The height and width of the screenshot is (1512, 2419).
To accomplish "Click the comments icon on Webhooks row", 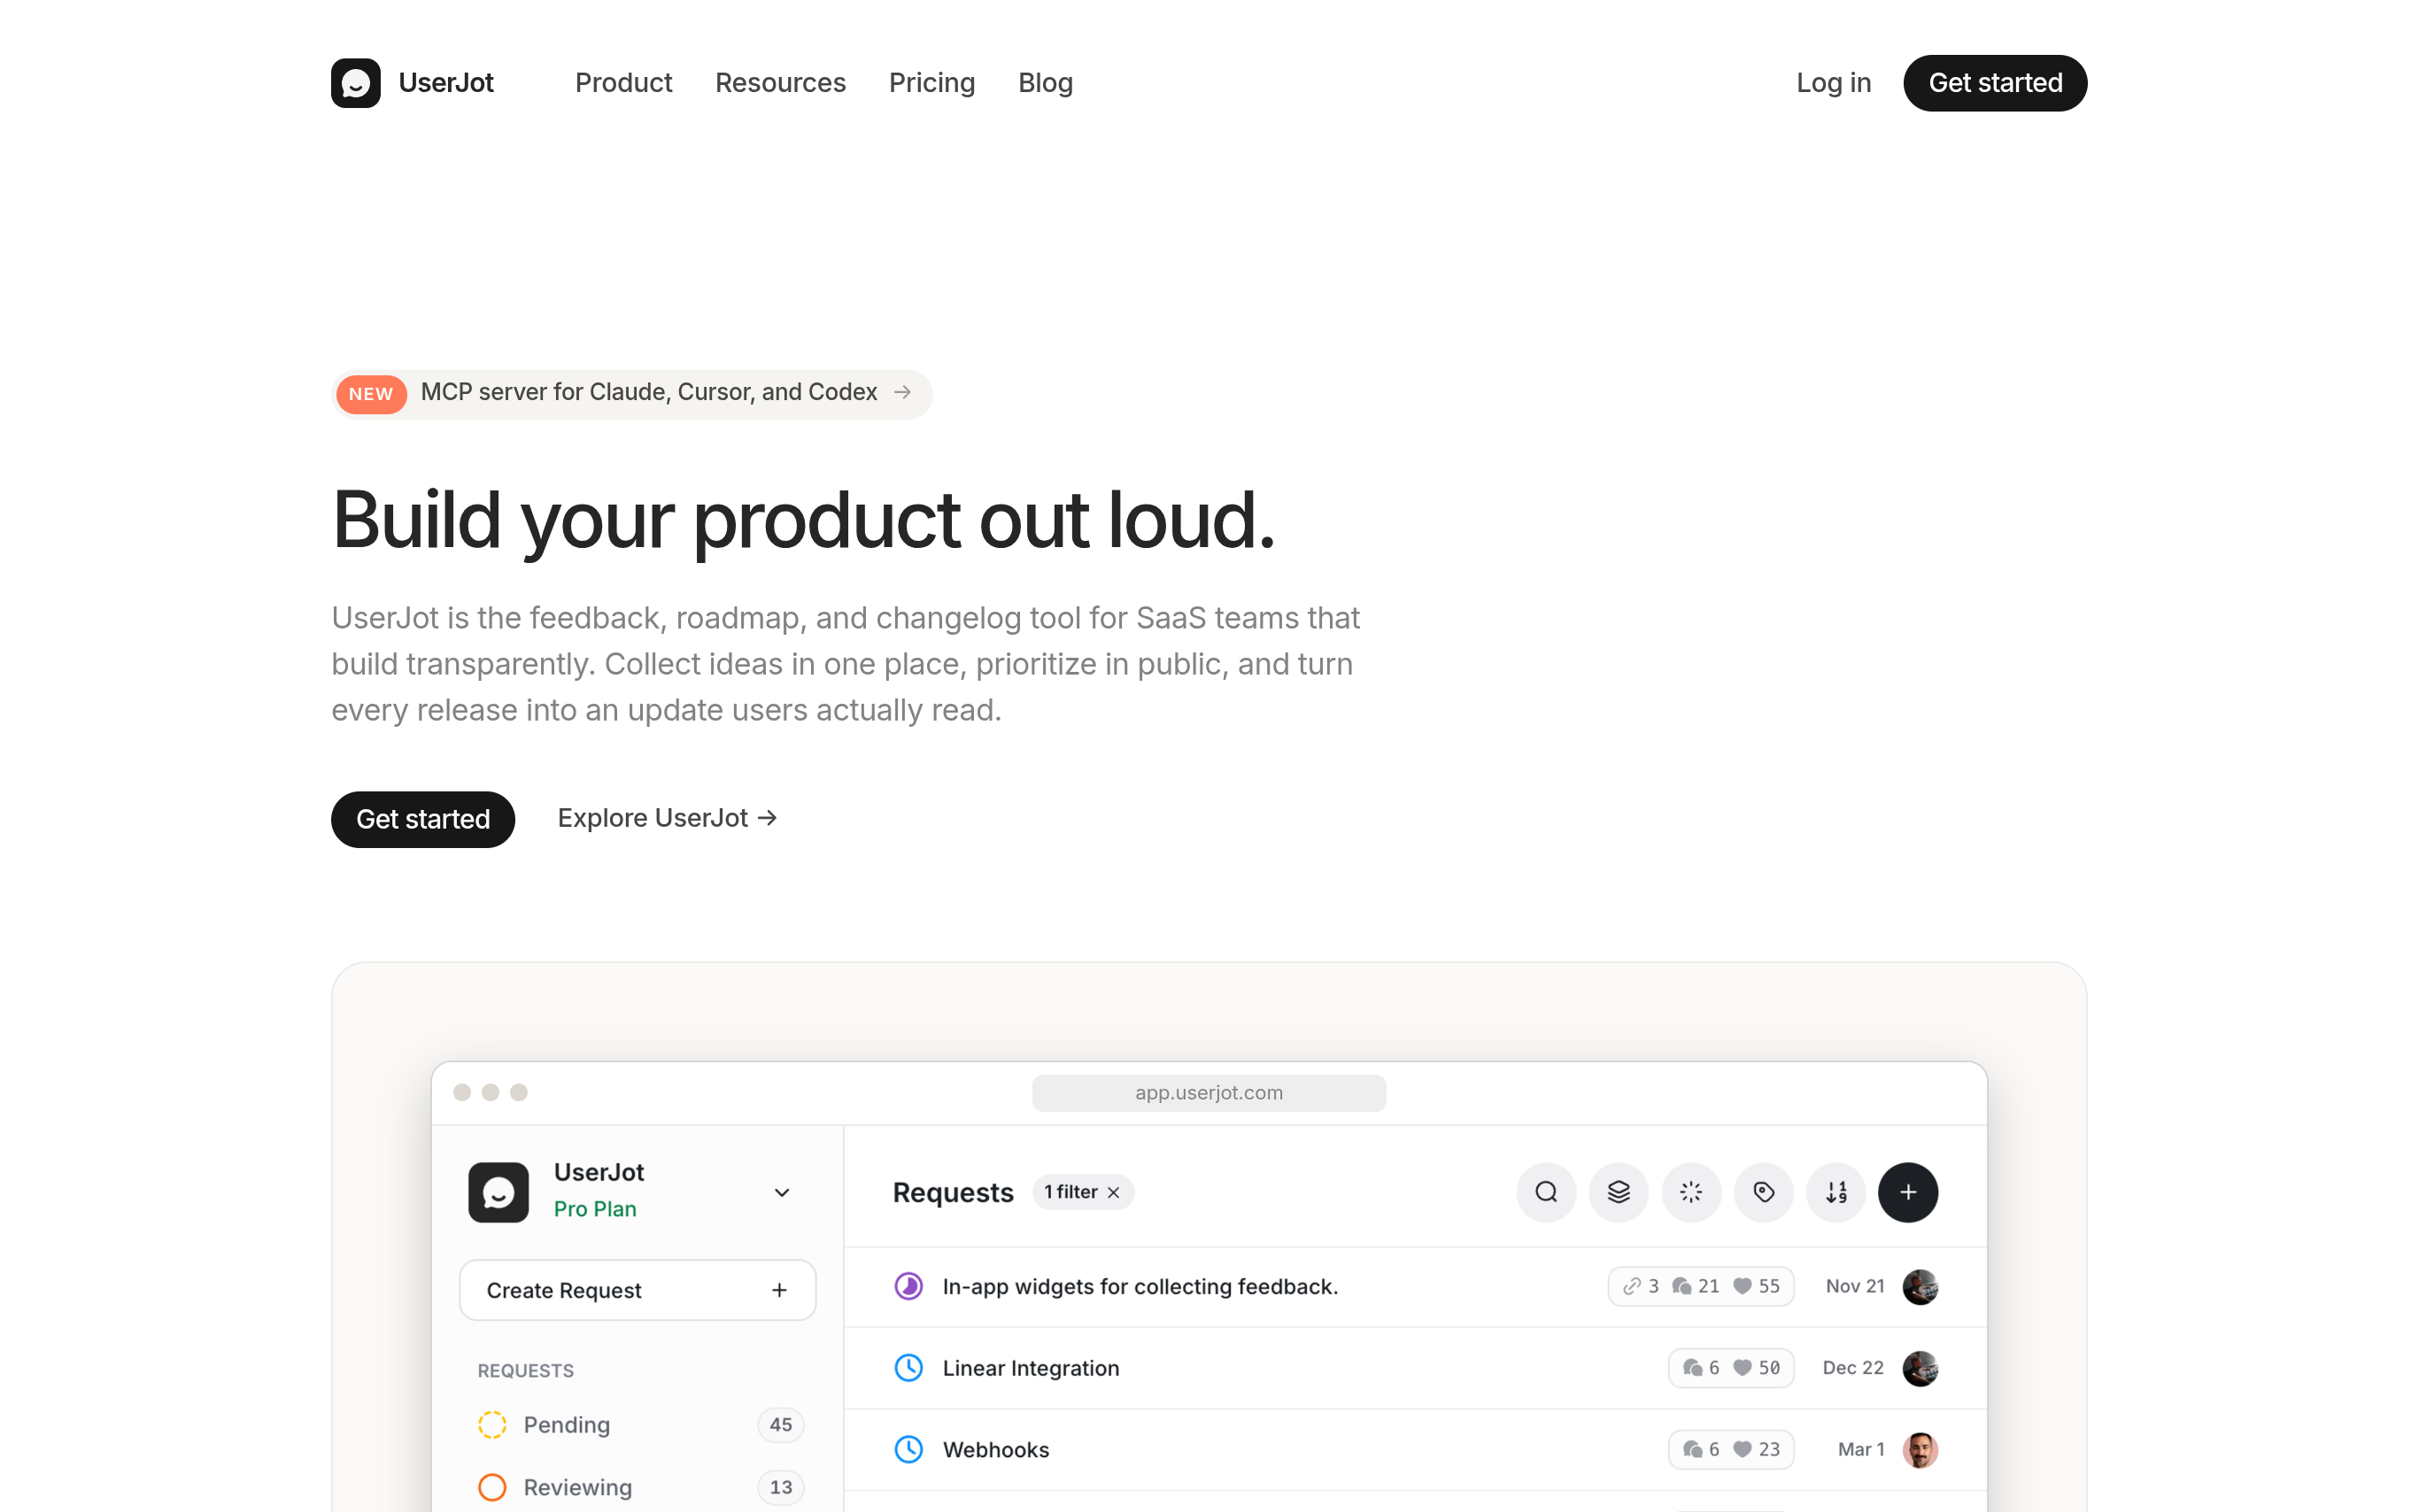I will point(1692,1450).
